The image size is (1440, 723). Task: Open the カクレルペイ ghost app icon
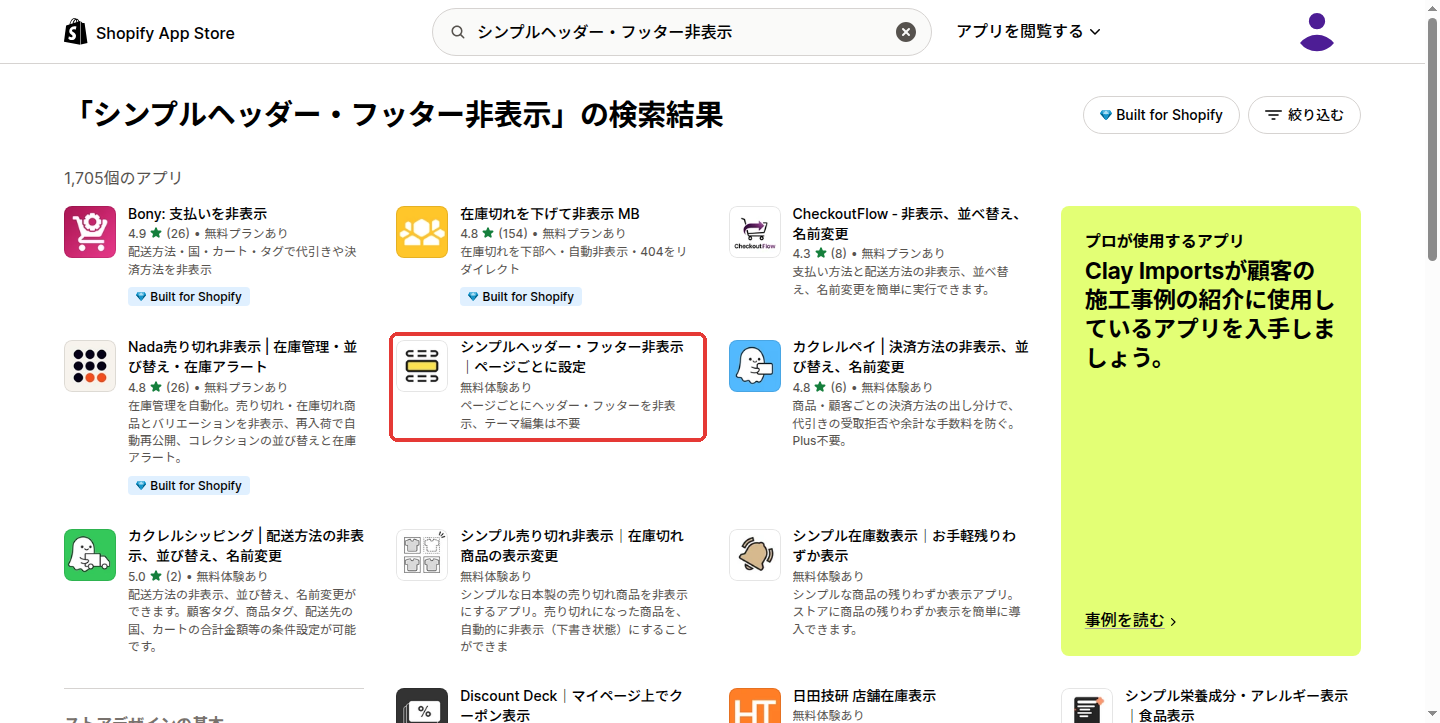pos(755,366)
